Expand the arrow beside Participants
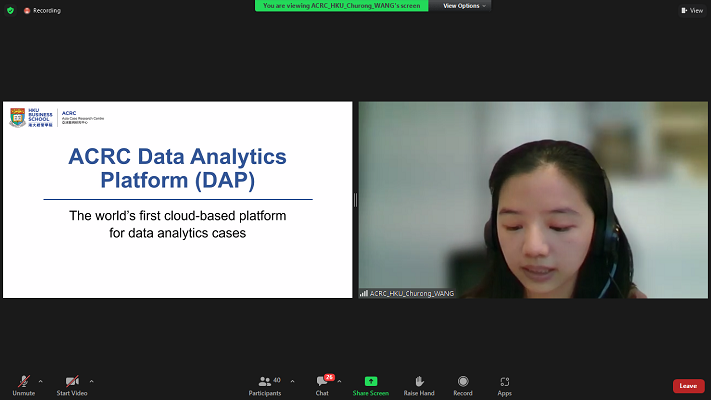 pyautogui.click(x=292, y=381)
